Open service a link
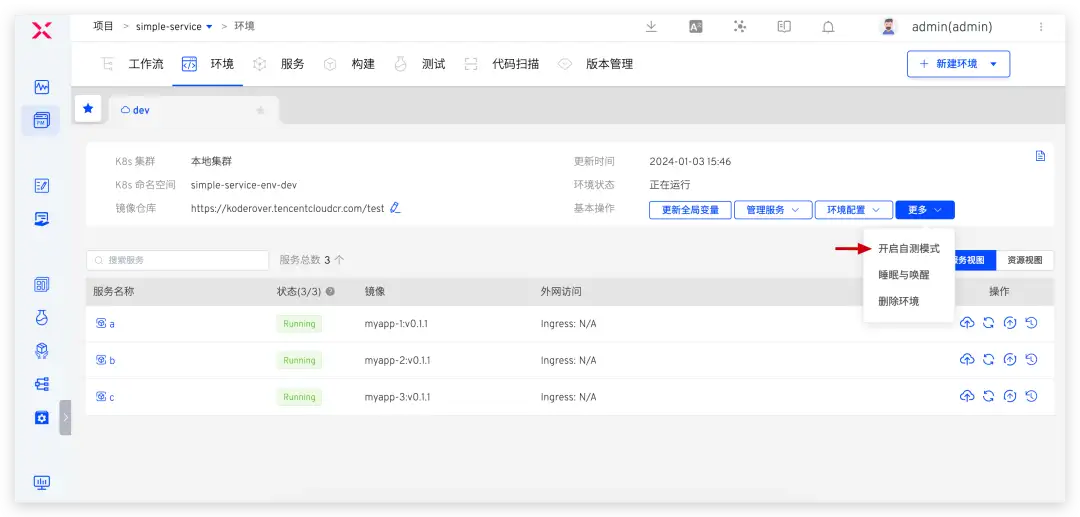Viewport: 1080px width, 517px height. point(111,324)
